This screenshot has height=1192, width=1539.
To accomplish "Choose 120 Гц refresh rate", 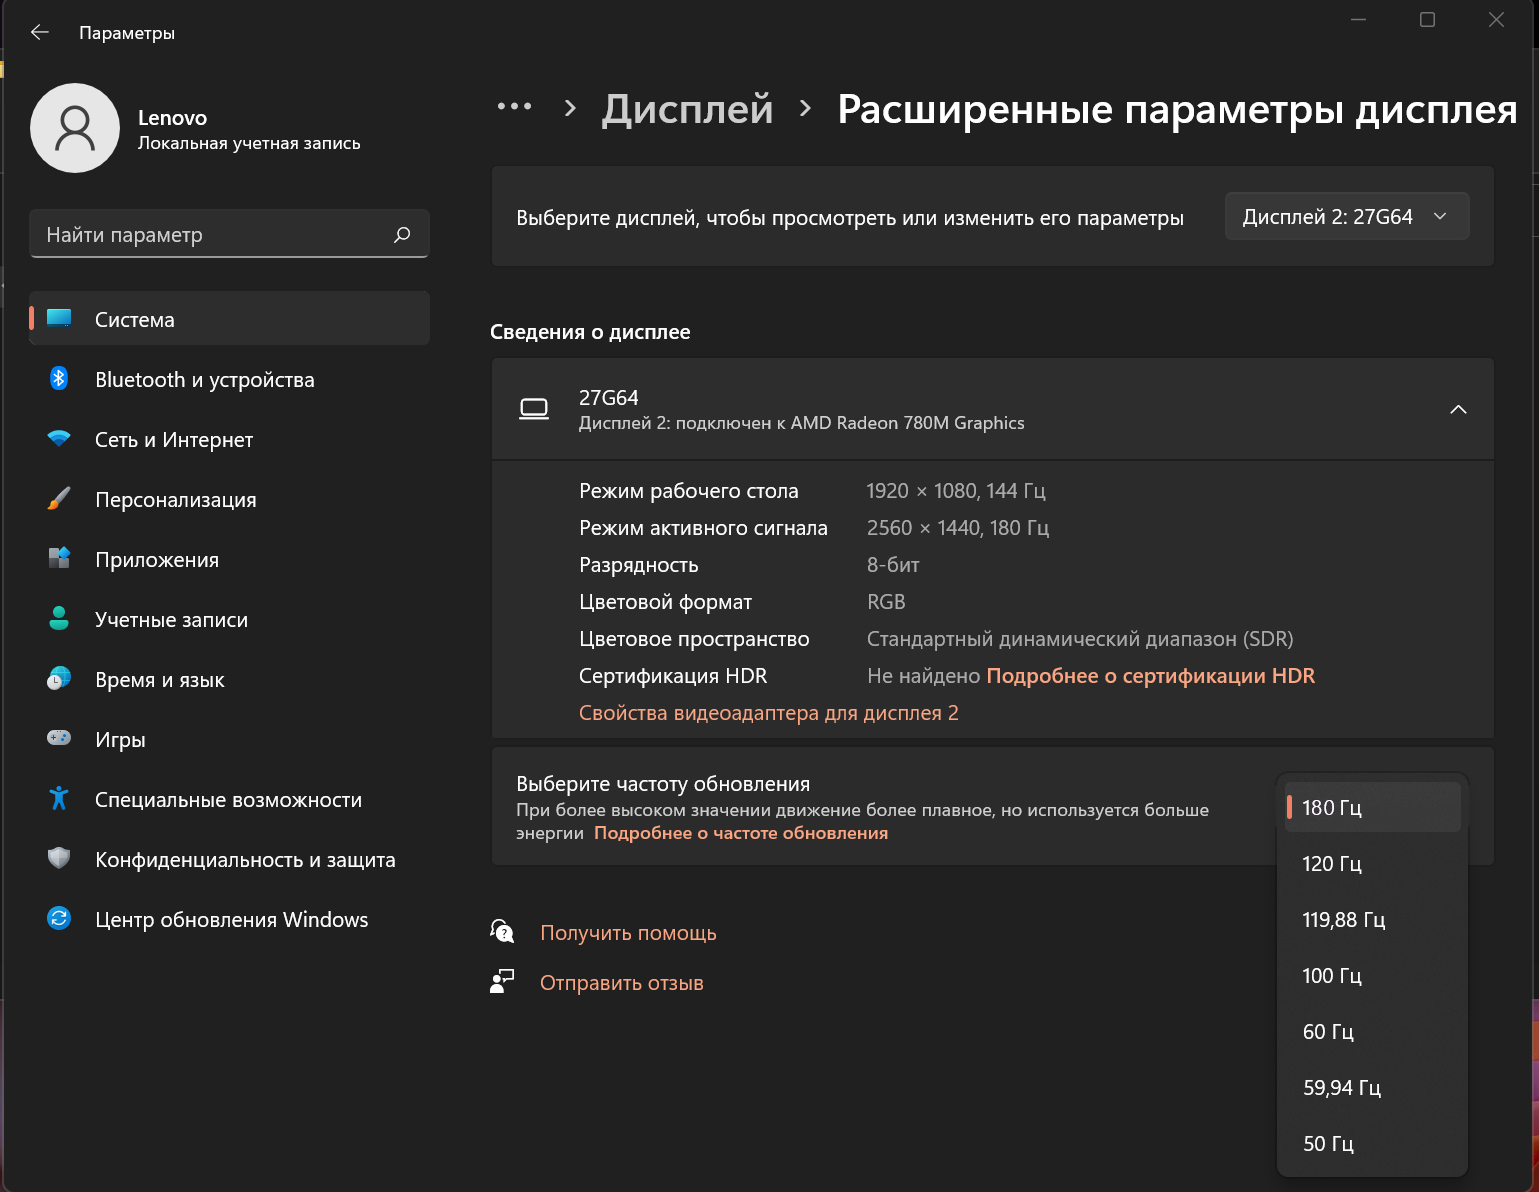I will (x=1332, y=864).
